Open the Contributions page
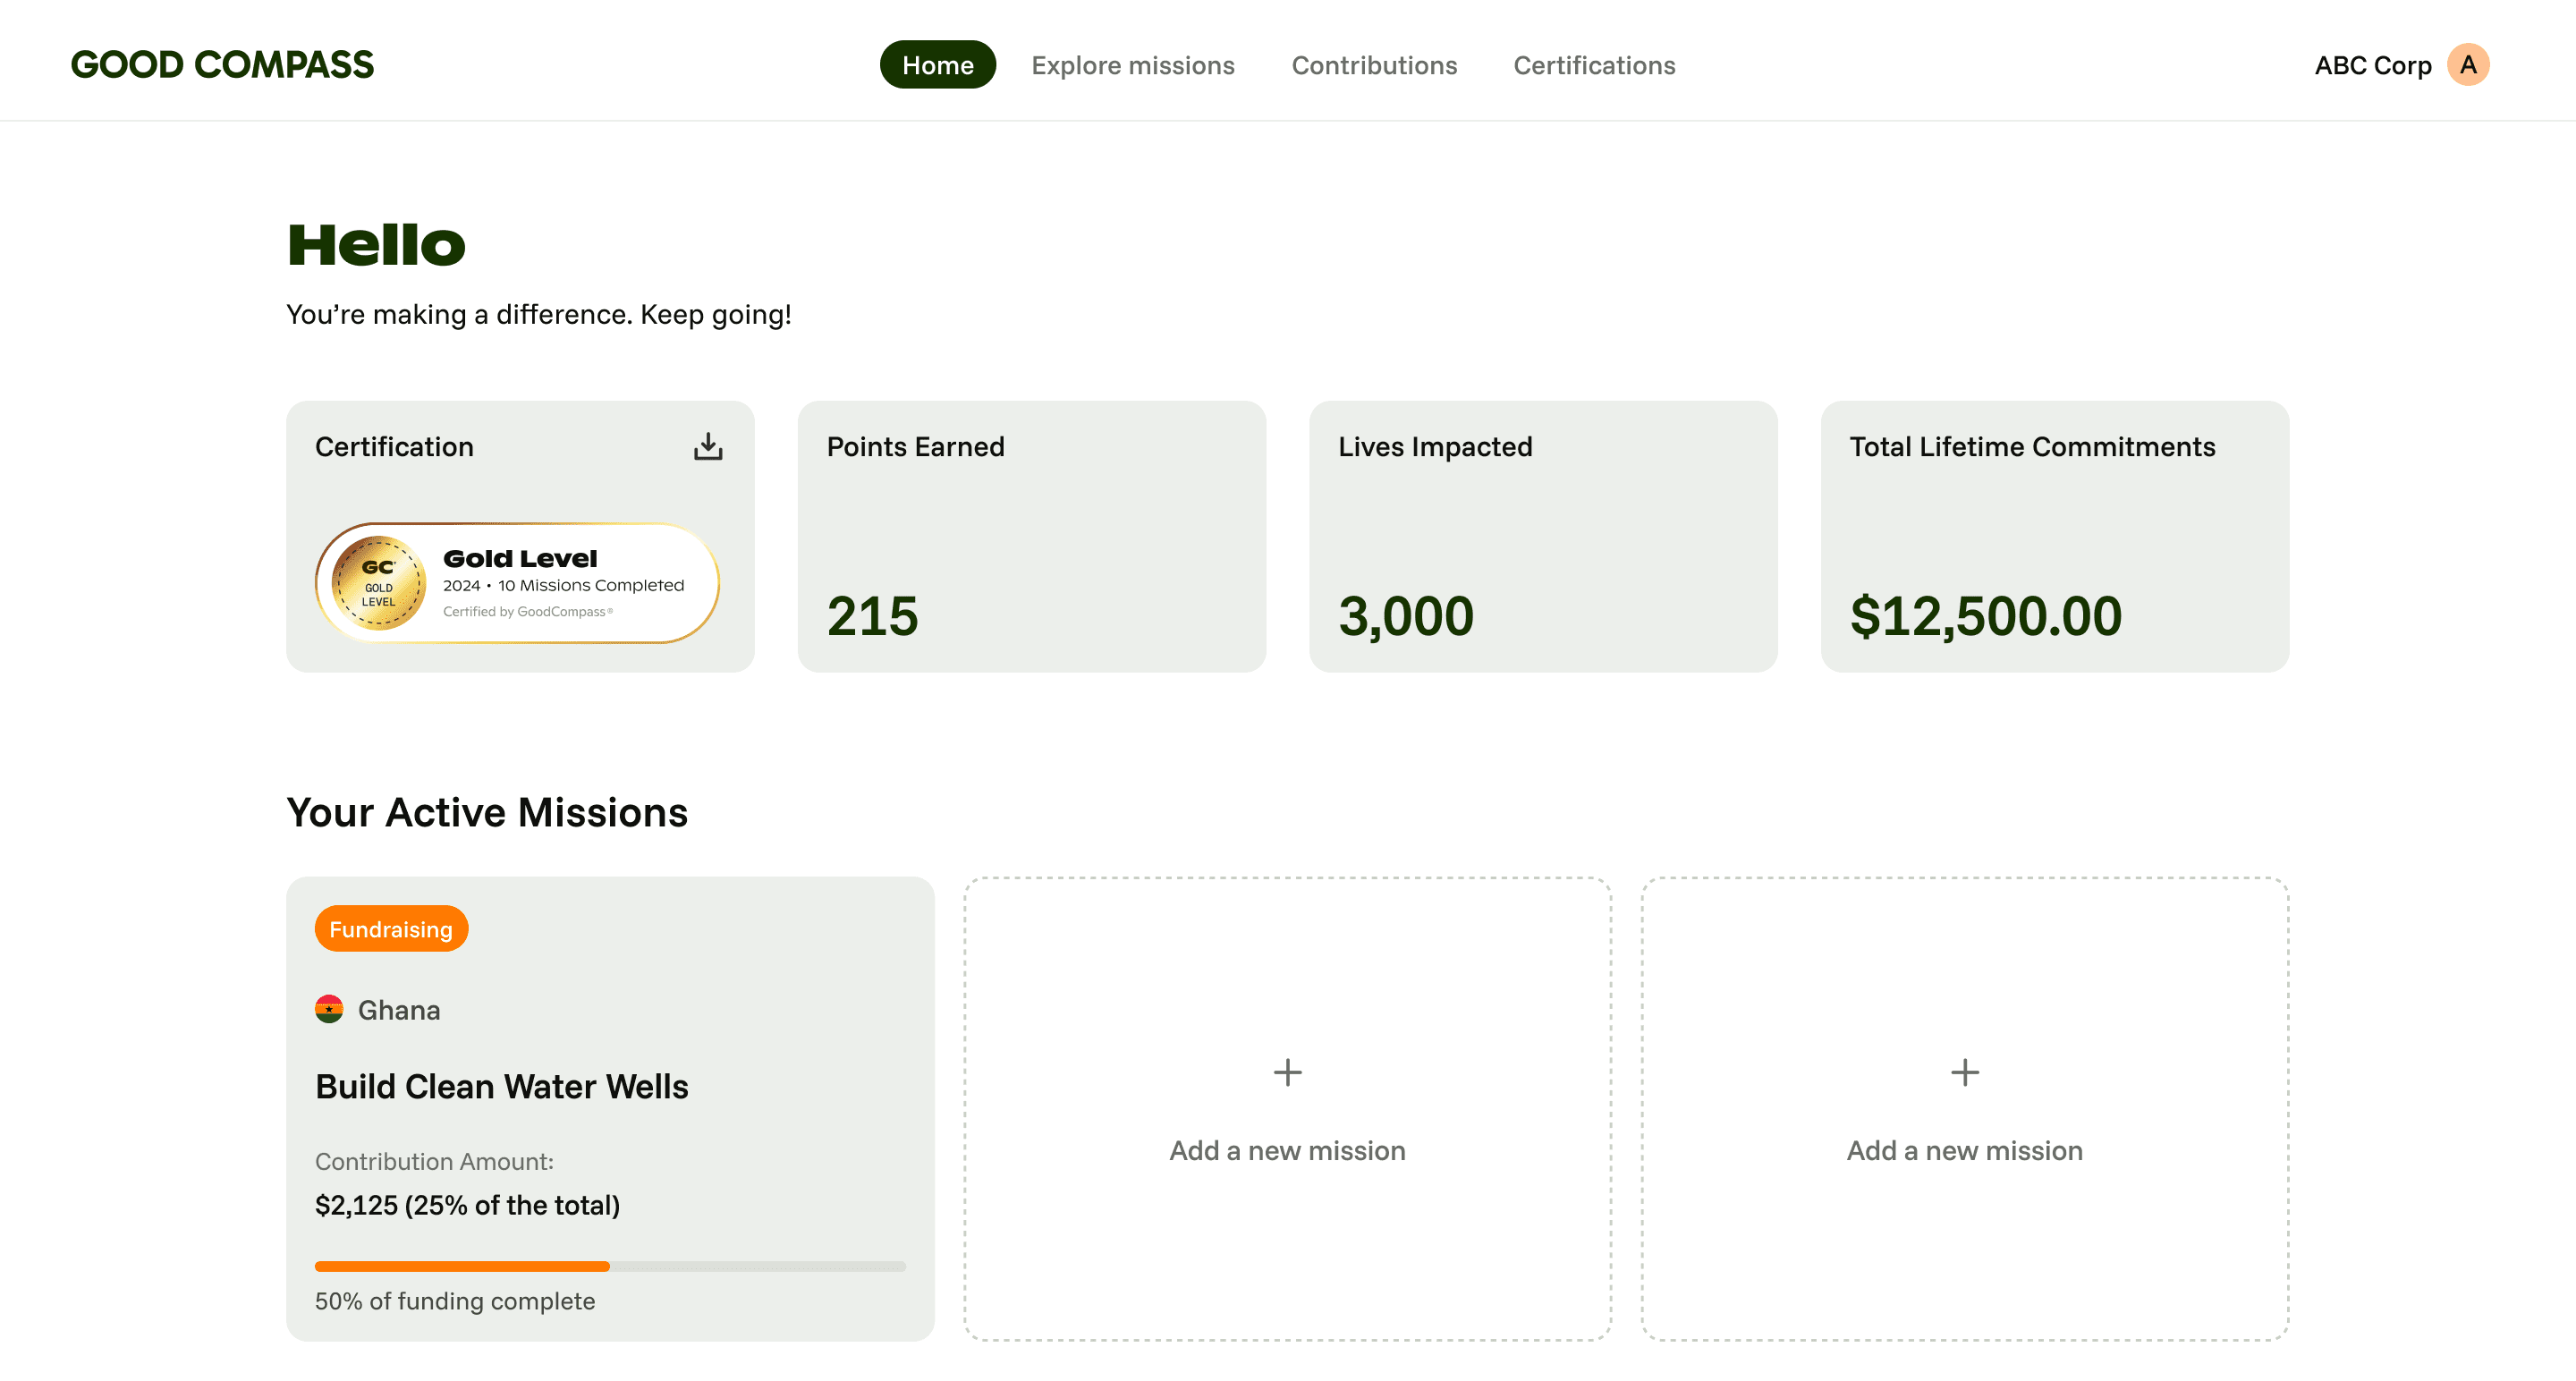2576x1381 pixels. pyautogui.click(x=1374, y=65)
